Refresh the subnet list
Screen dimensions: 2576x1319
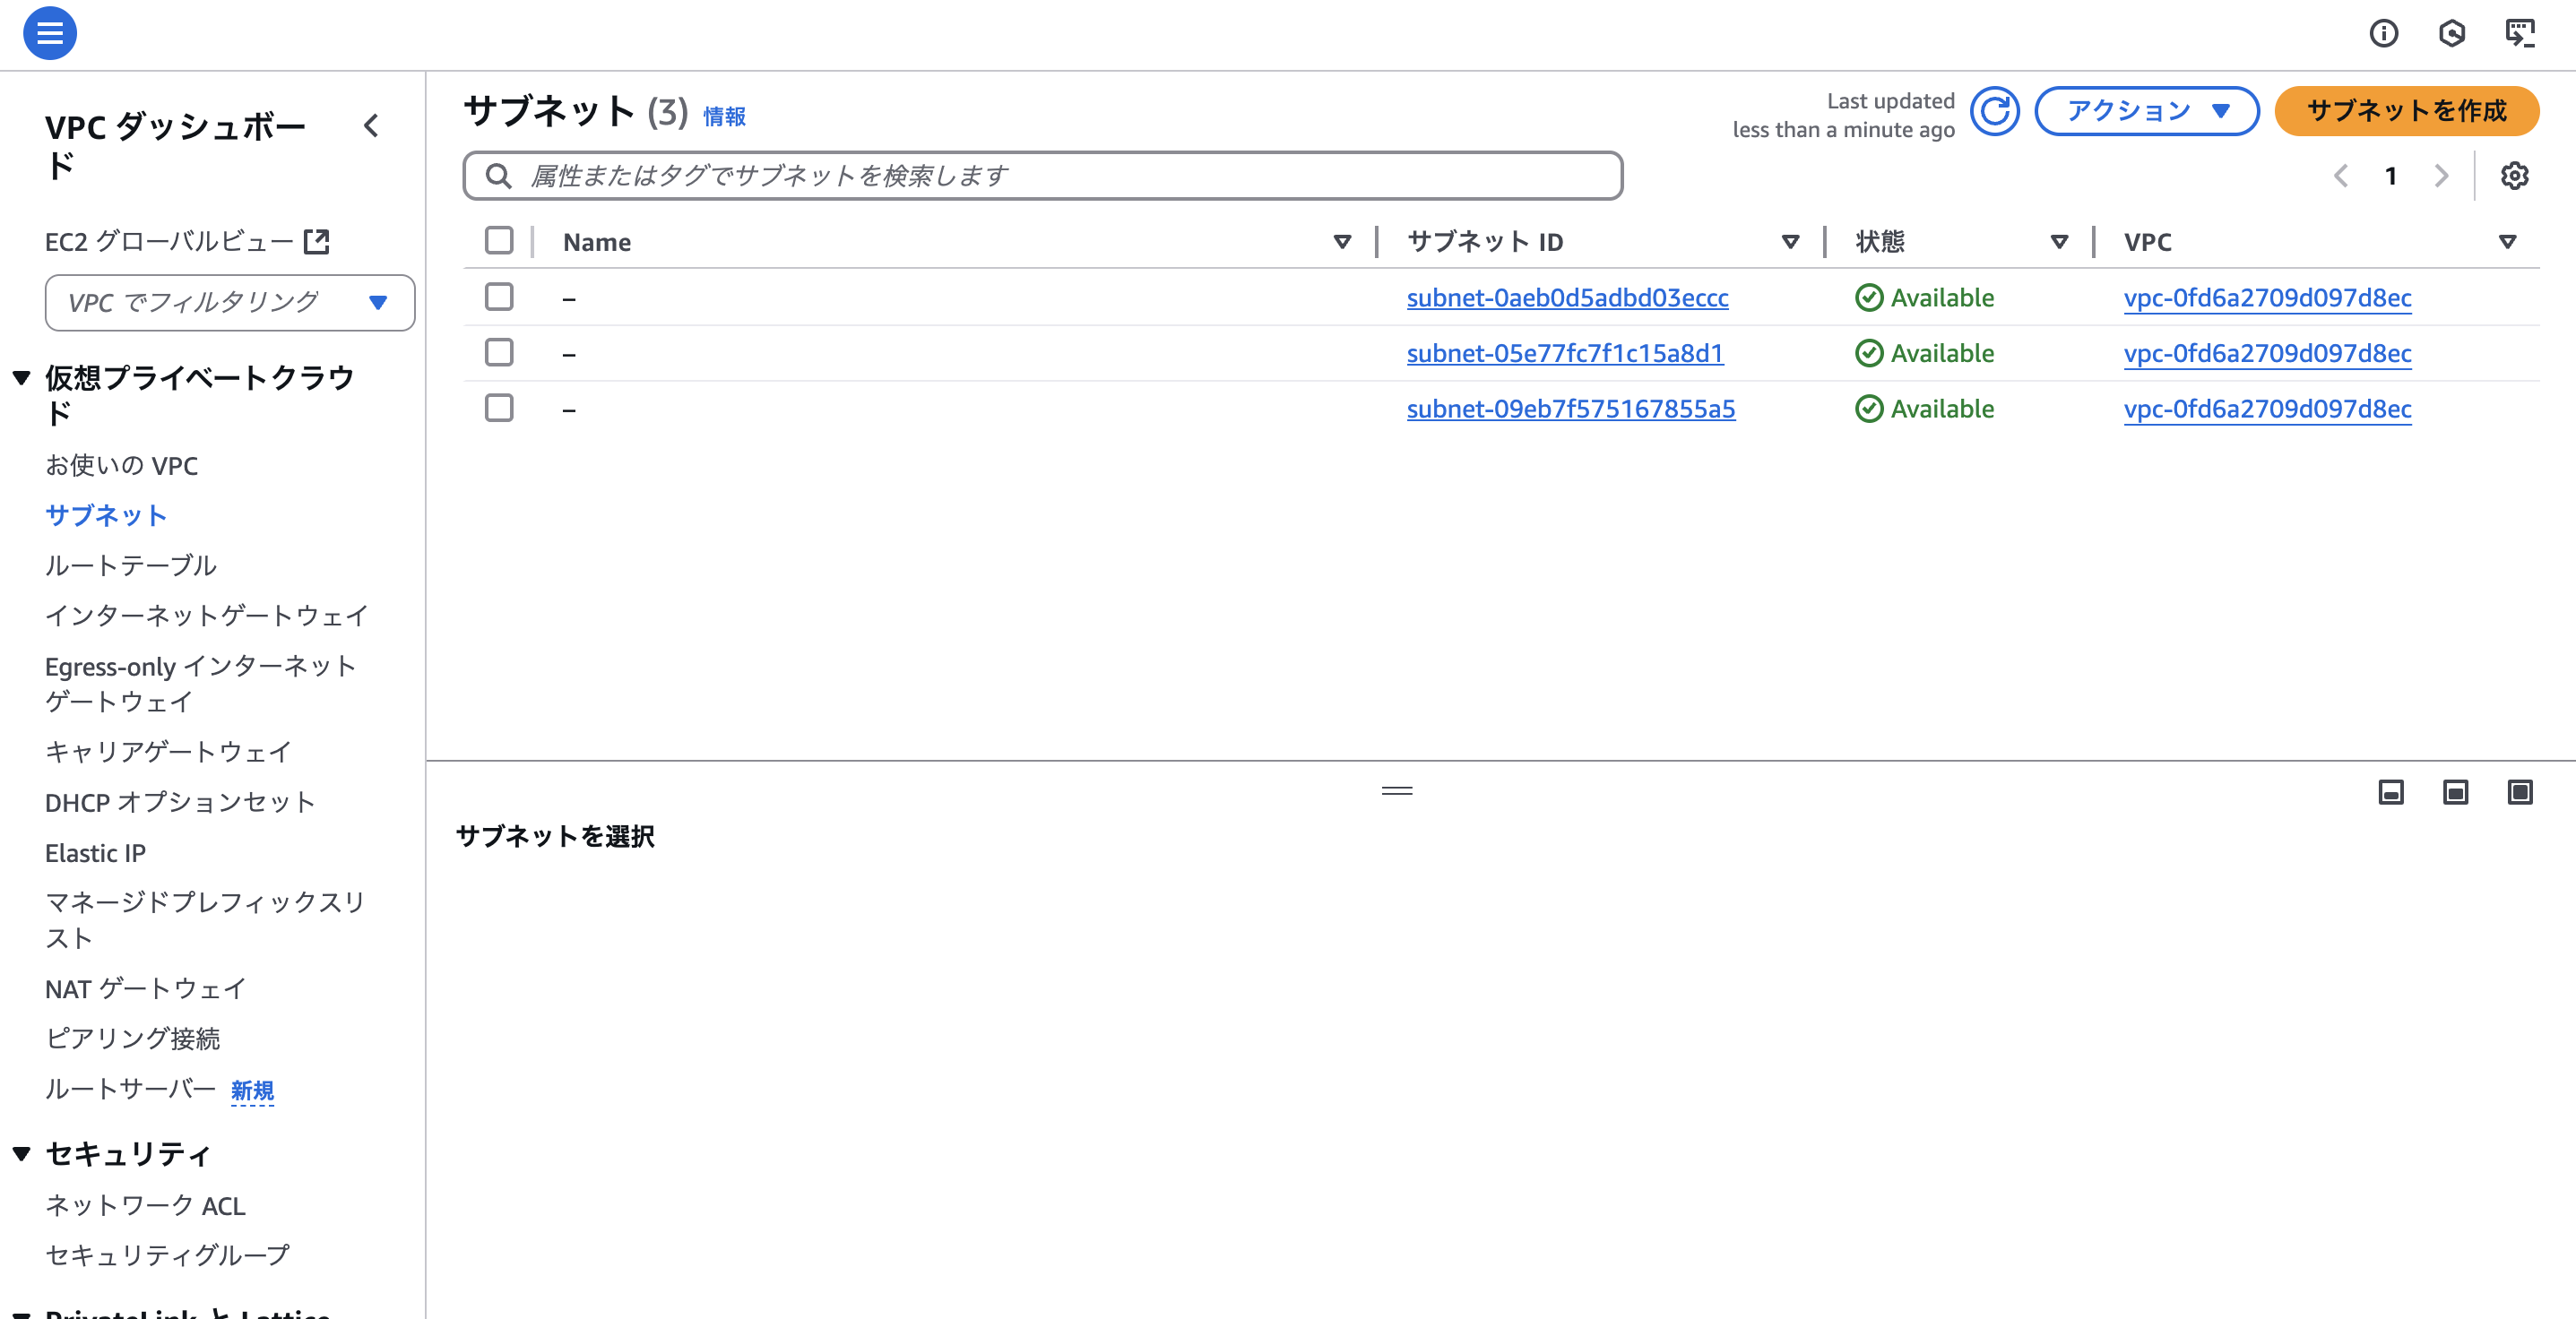(x=1994, y=111)
